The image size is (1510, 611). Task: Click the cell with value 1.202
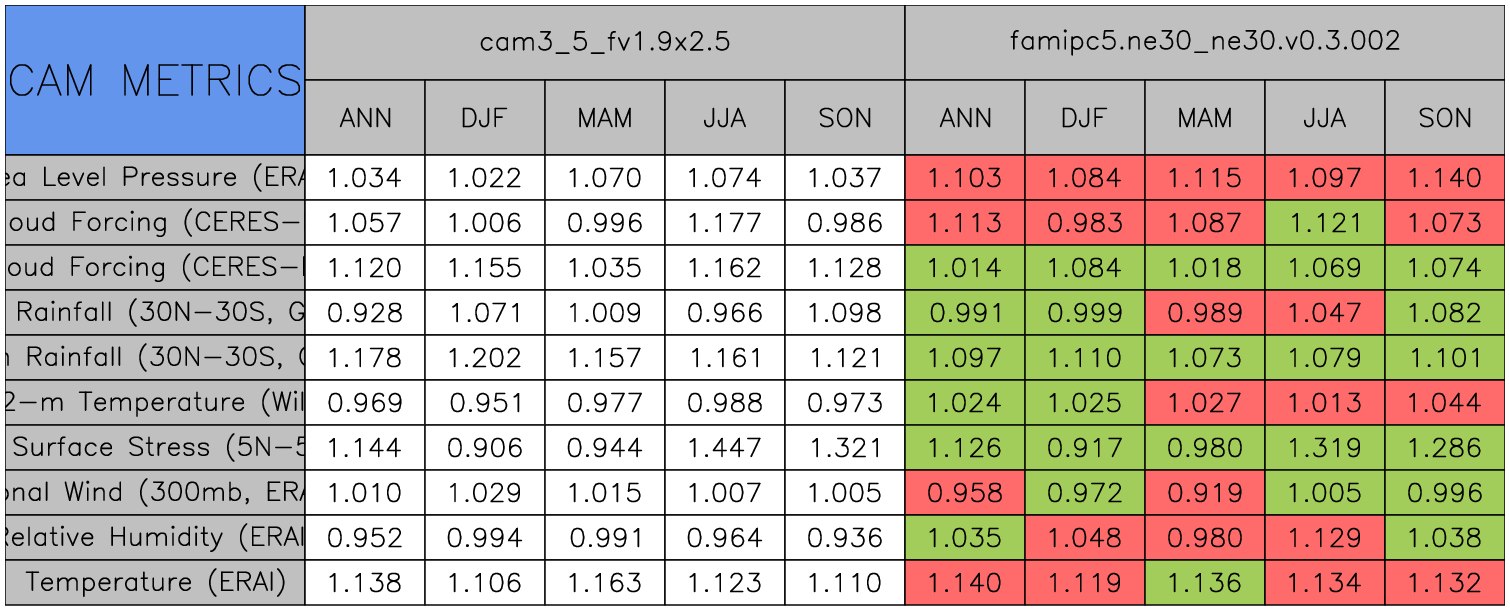(484, 358)
